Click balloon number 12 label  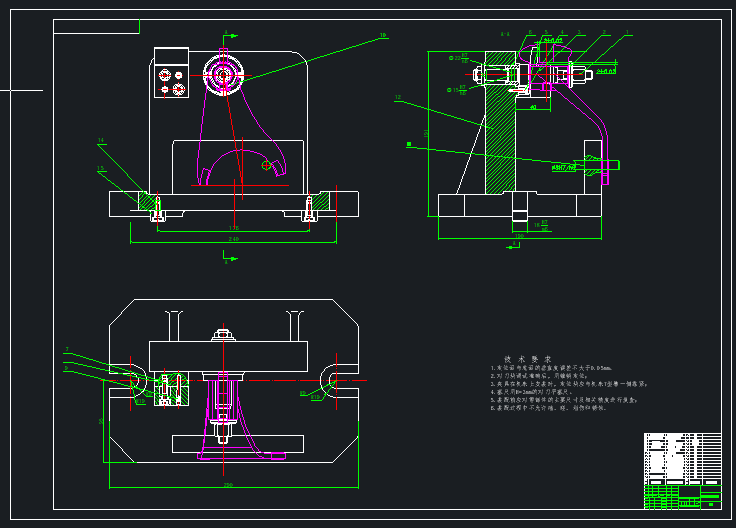coord(398,98)
